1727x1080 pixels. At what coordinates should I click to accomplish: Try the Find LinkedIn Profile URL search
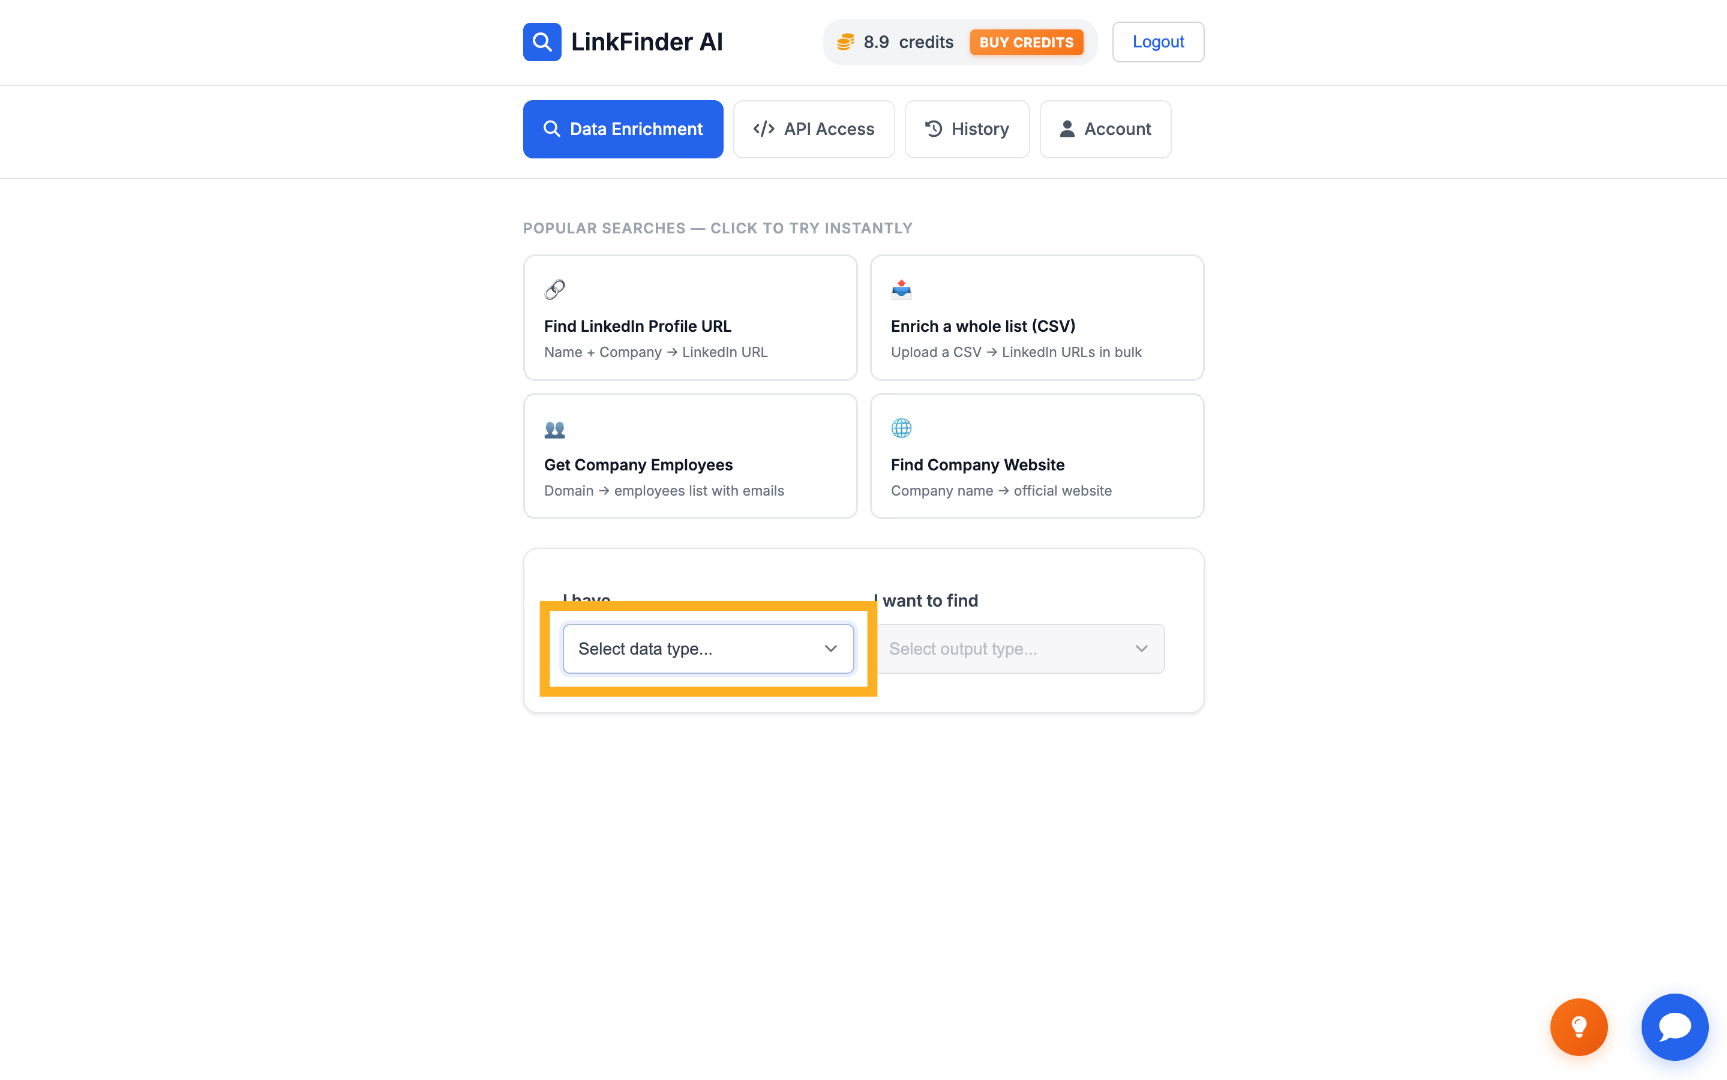[x=690, y=318]
